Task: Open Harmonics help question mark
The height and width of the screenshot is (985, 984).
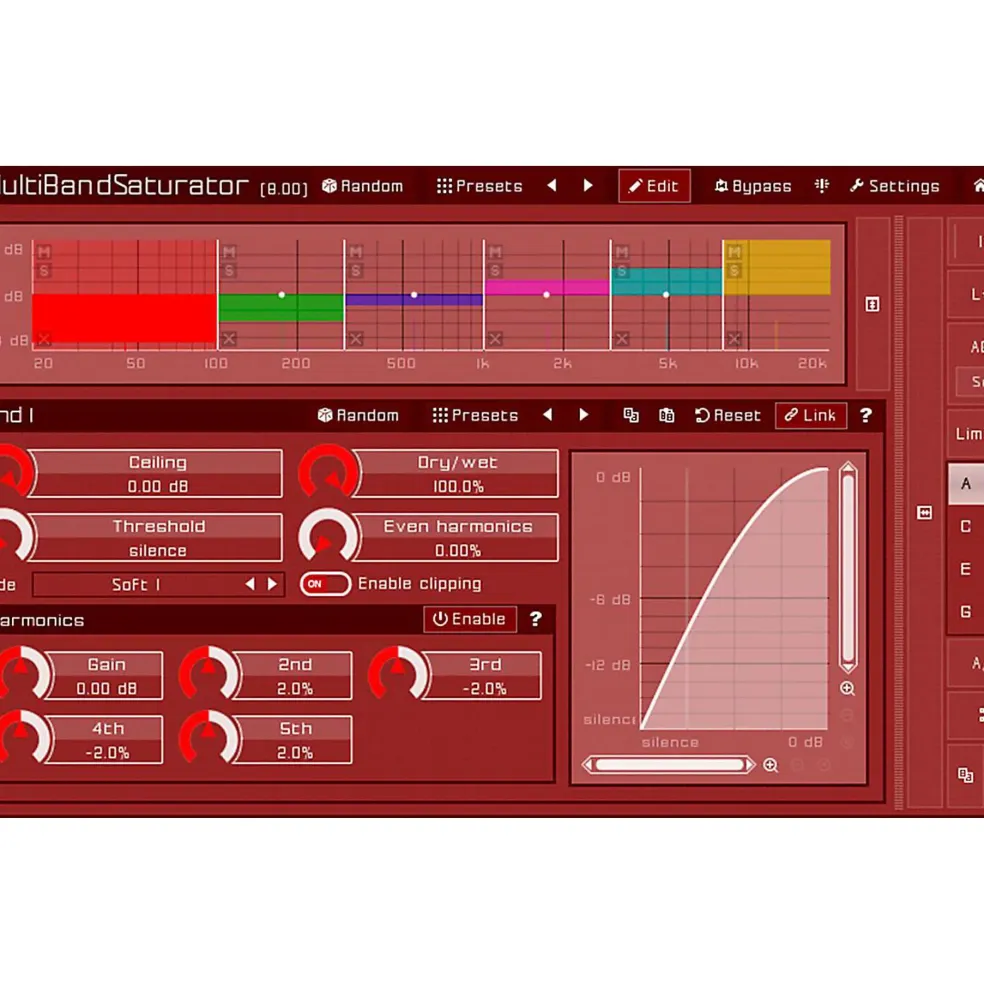Action: click(535, 619)
